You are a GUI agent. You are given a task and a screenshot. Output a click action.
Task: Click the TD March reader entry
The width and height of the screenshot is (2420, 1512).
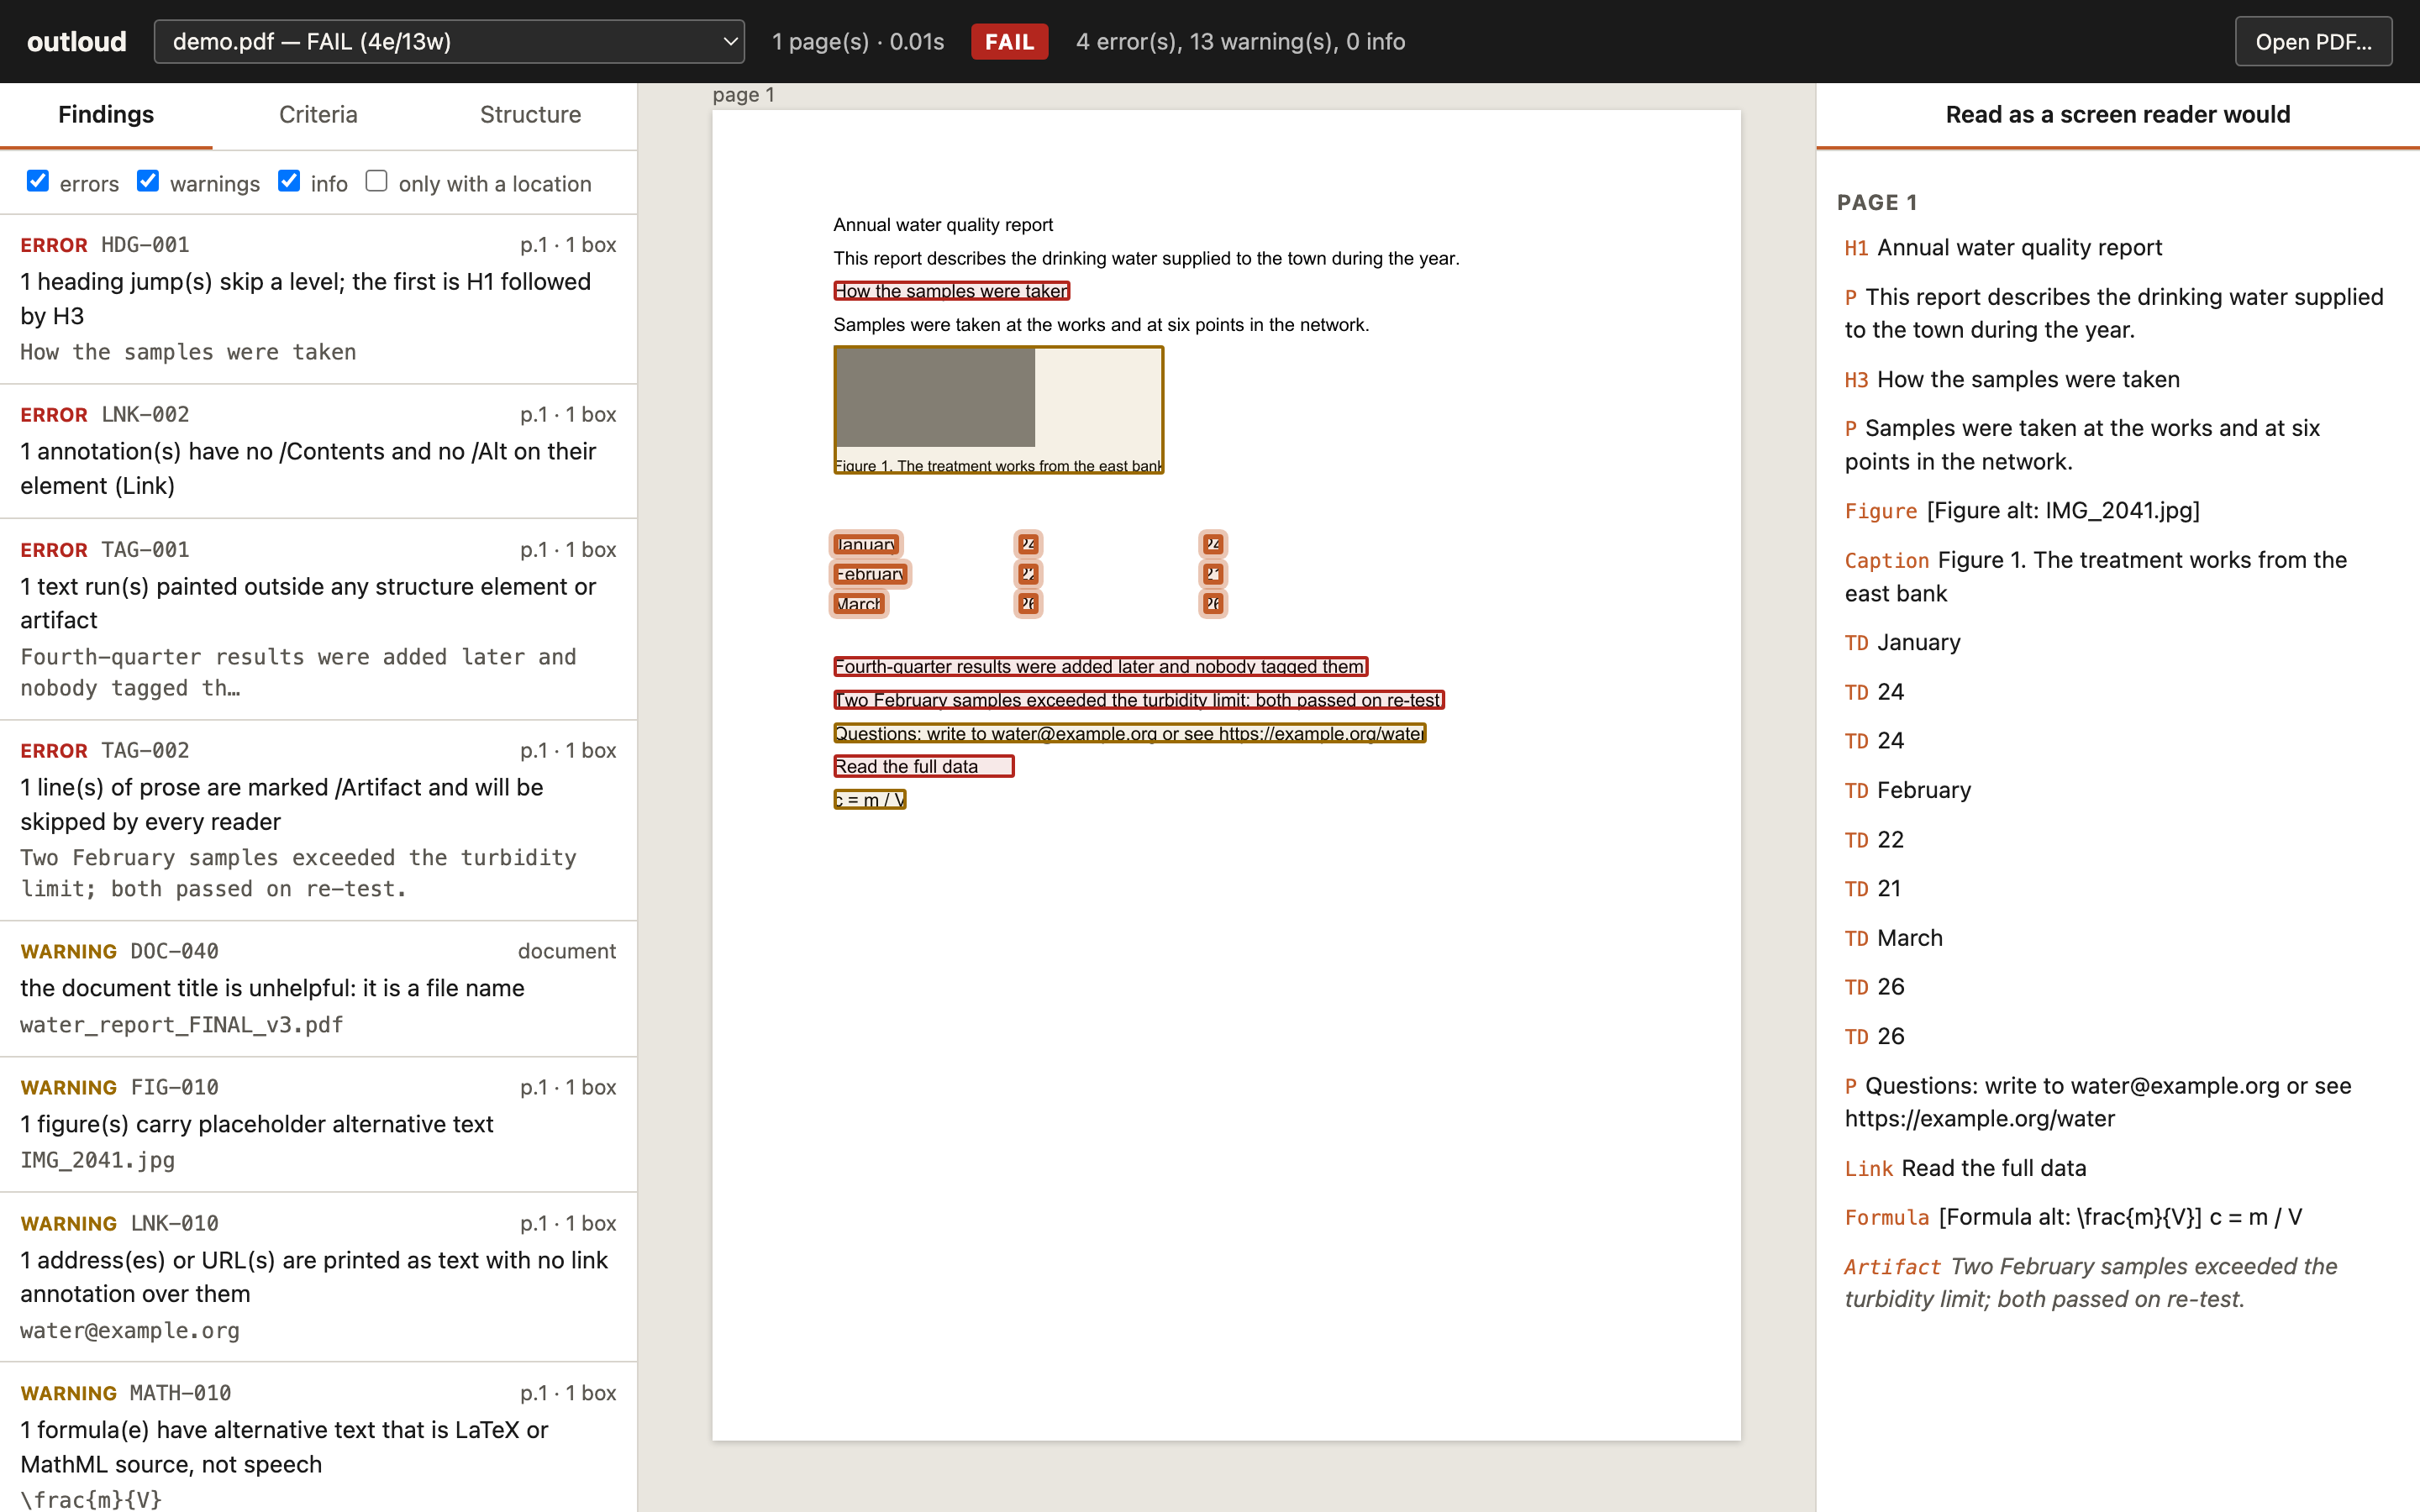(x=1893, y=939)
